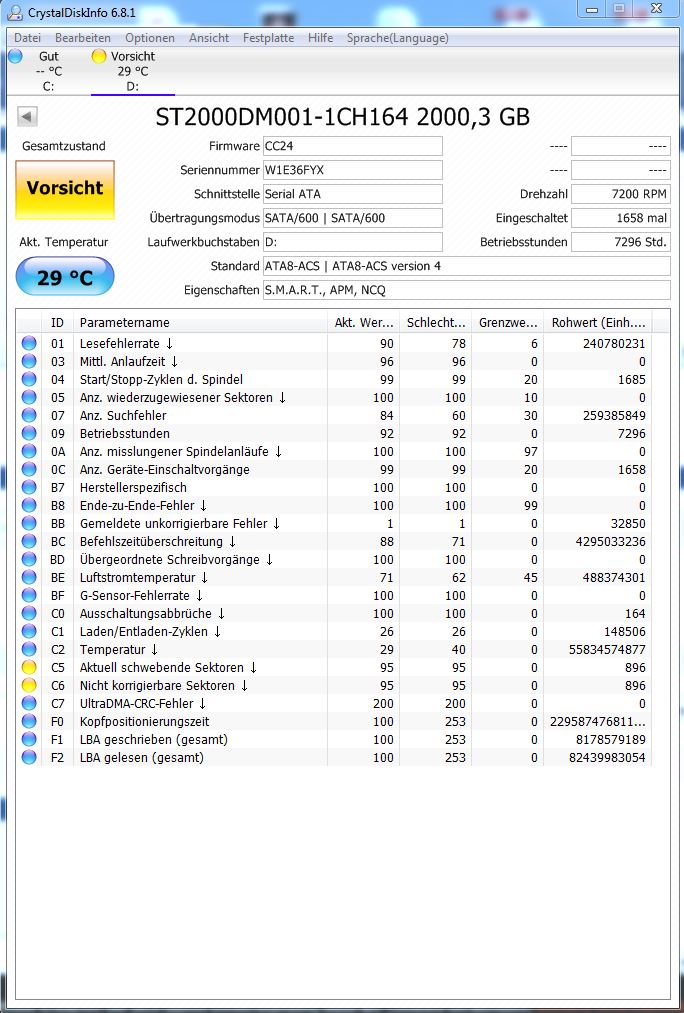Select the yellow Vorsicht orb for drive D:

coord(99,56)
